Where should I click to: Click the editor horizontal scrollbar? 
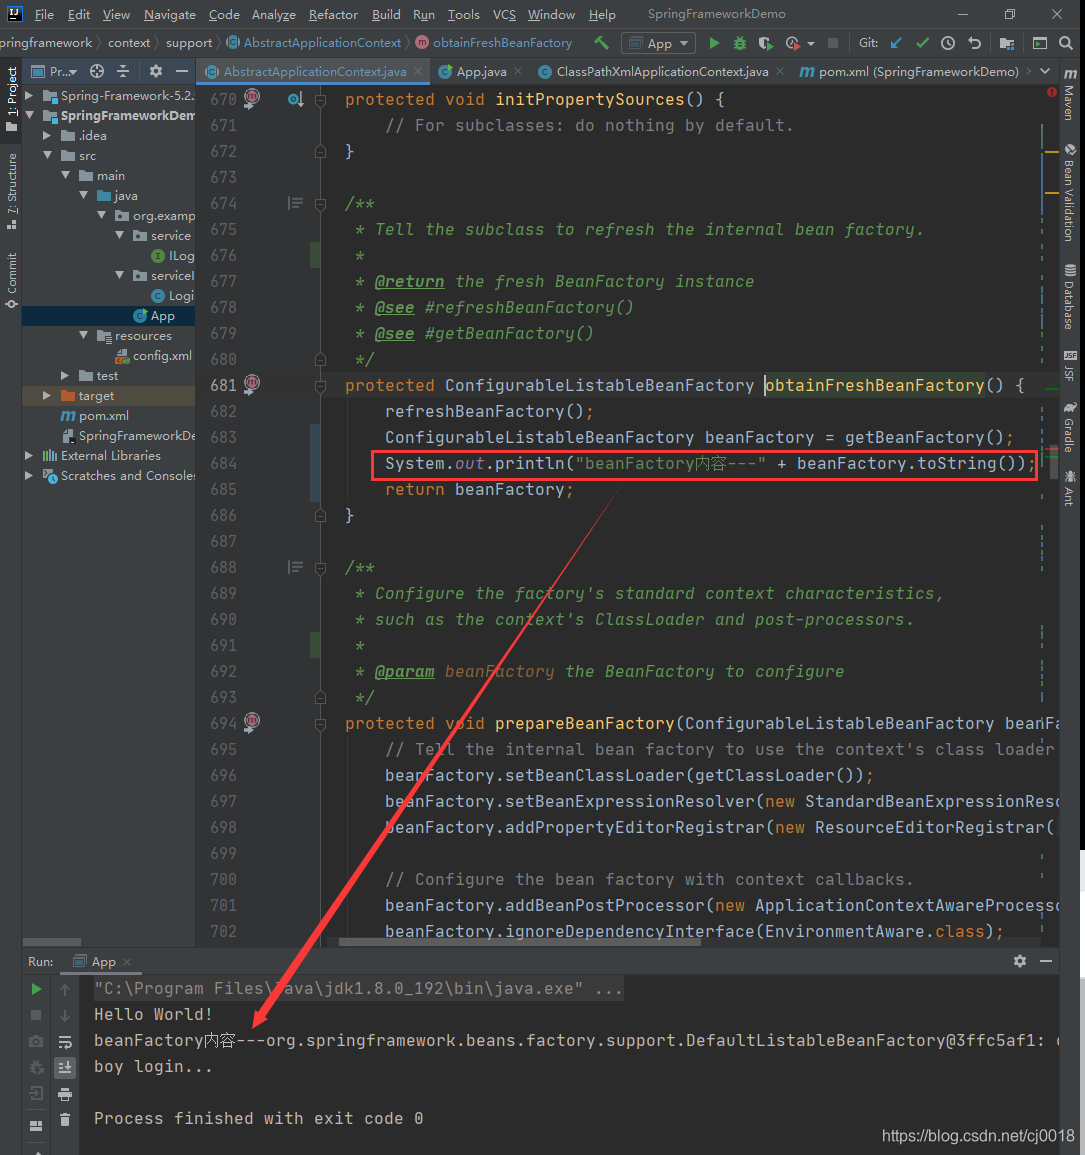[x=519, y=941]
